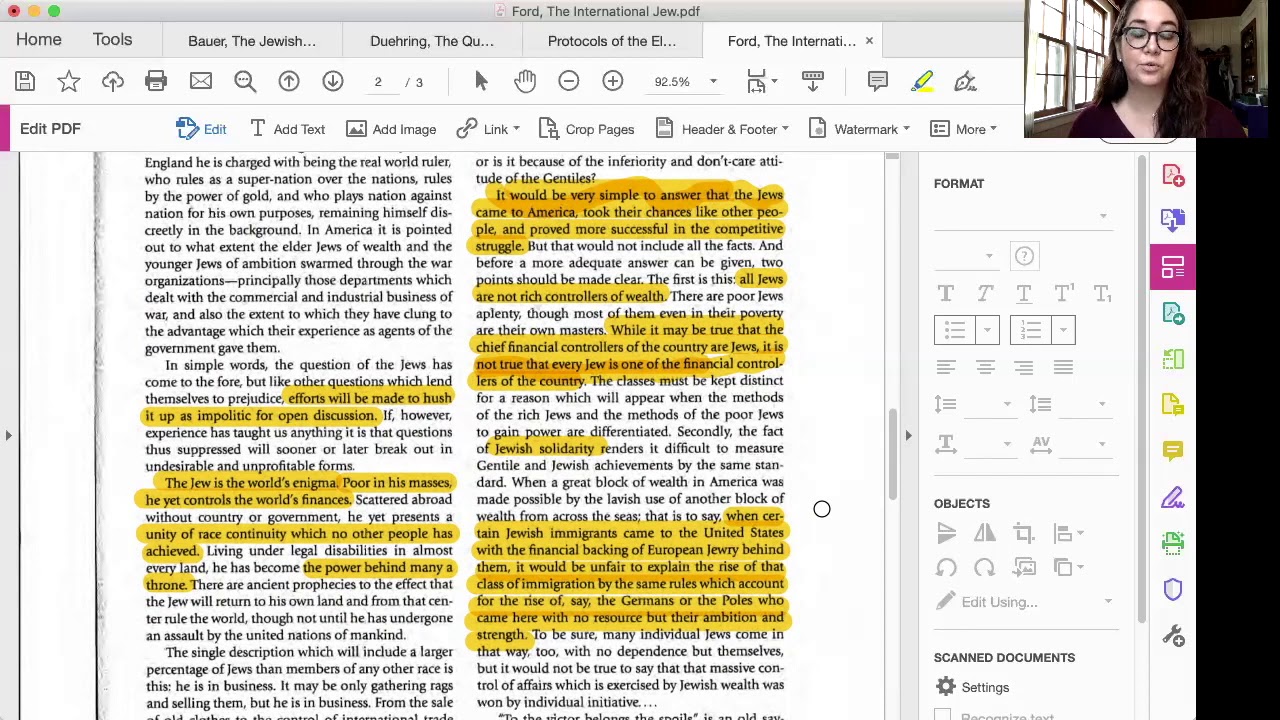Switch to the Home tab
The height and width of the screenshot is (720, 1280).
[38, 40]
